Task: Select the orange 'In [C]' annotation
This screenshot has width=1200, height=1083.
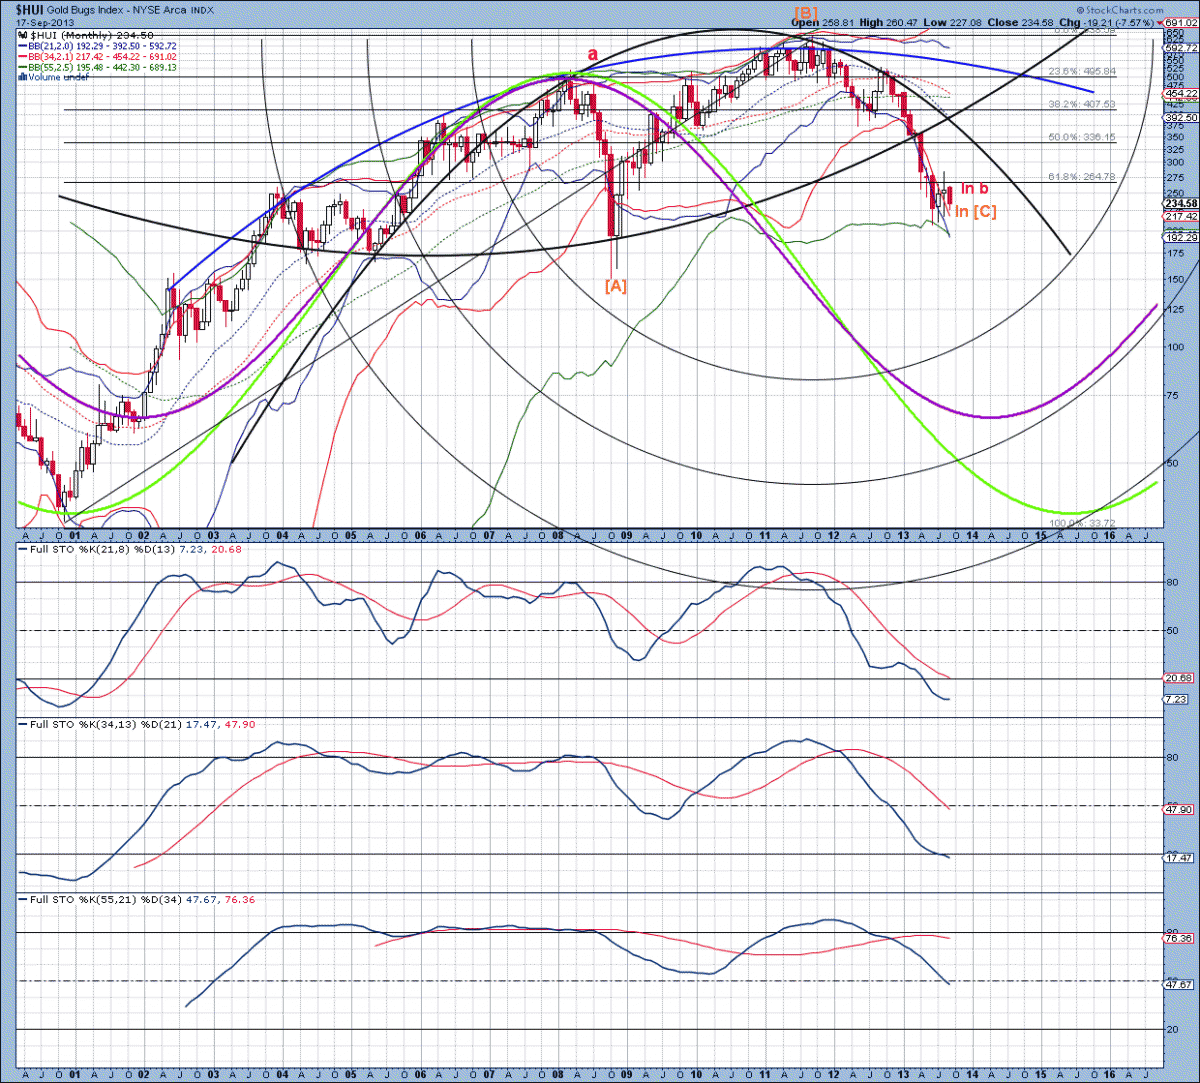Action: [x=974, y=211]
